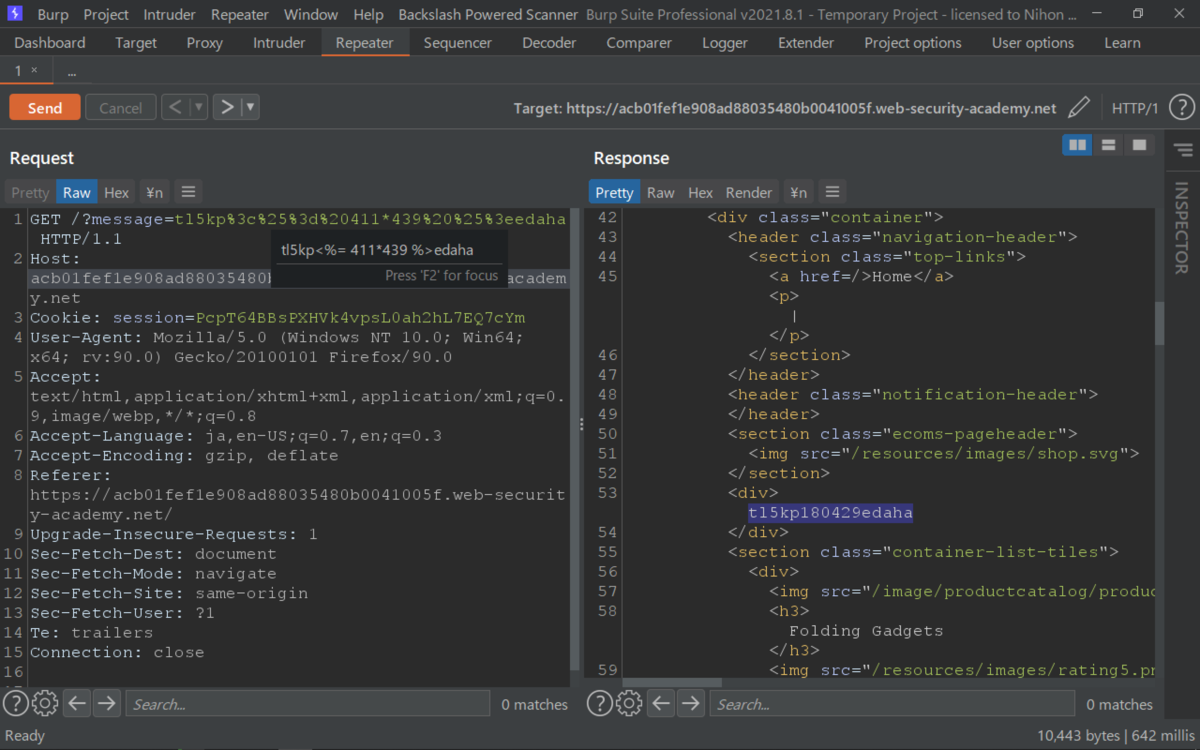Close Repeater tab 1 with x
The width and height of the screenshot is (1200, 750).
[x=34, y=70]
